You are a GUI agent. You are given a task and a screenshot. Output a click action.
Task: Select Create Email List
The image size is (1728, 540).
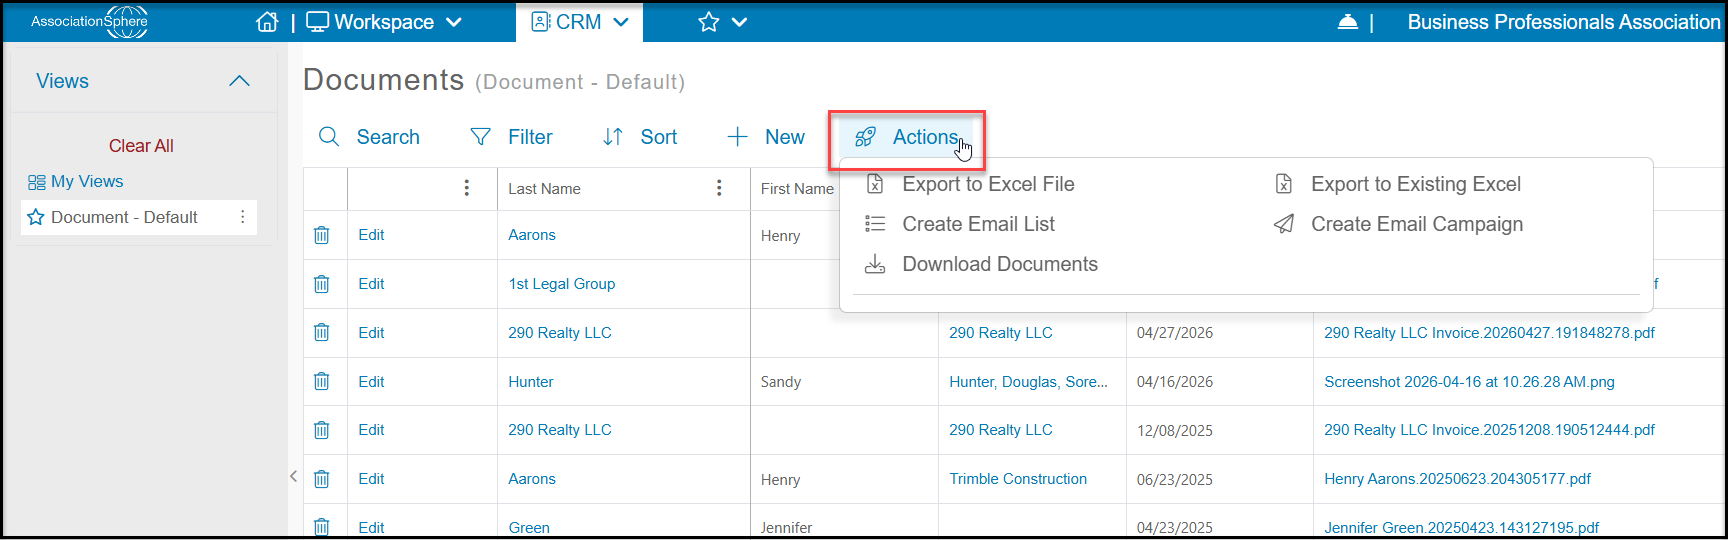click(x=960, y=224)
